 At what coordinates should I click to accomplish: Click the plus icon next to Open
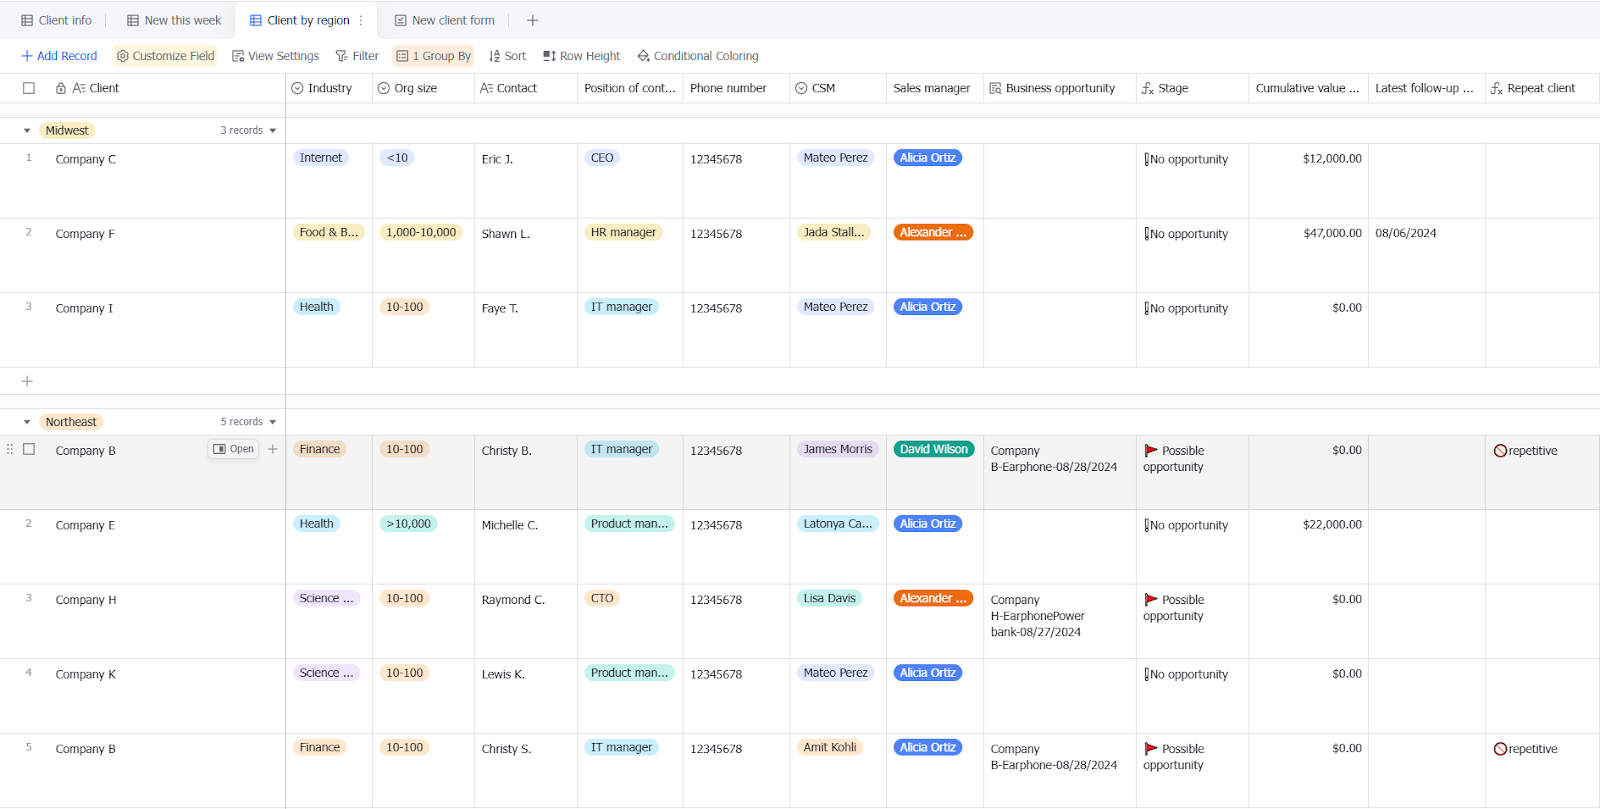click(272, 449)
